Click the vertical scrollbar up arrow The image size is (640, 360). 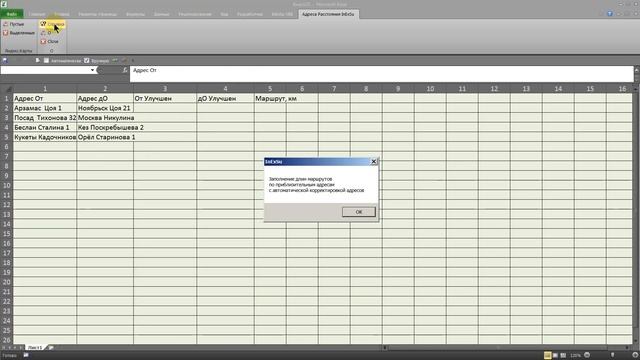(x=636, y=89)
